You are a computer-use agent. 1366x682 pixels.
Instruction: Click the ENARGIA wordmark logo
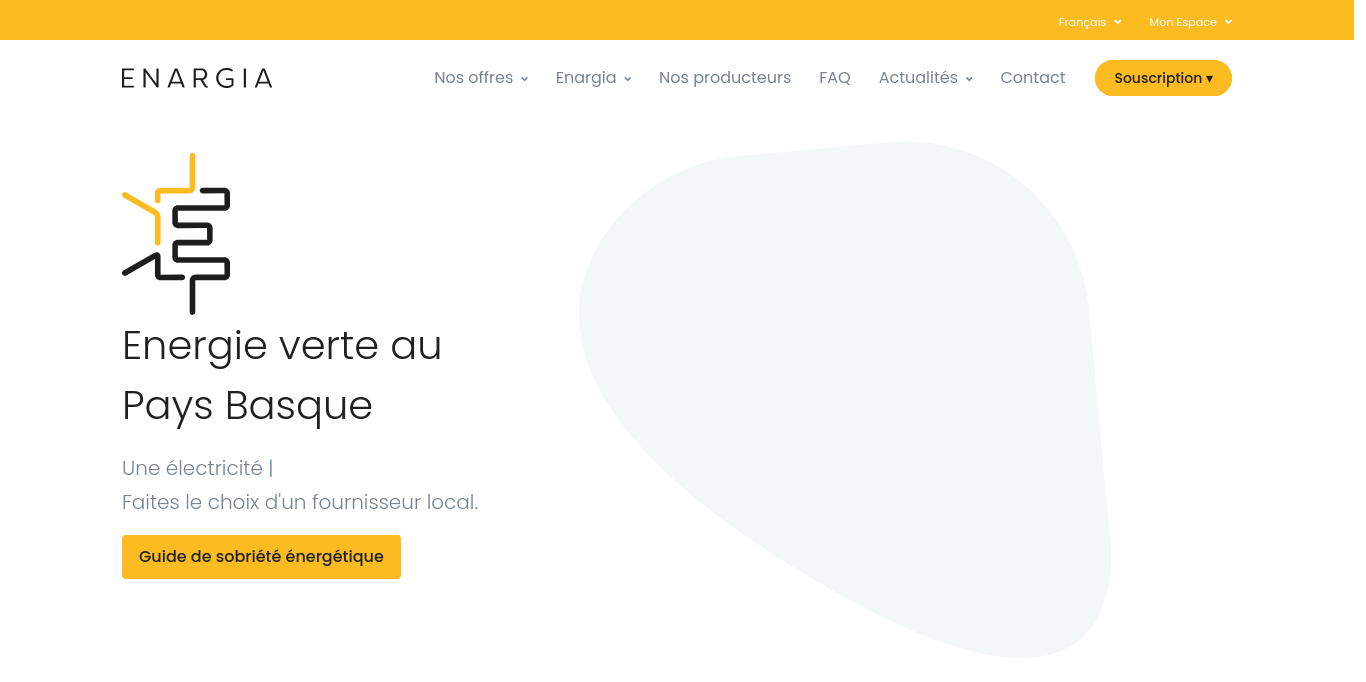(196, 77)
